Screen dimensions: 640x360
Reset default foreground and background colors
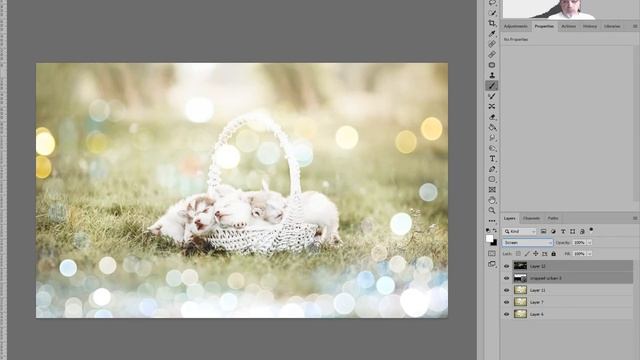click(x=488, y=231)
